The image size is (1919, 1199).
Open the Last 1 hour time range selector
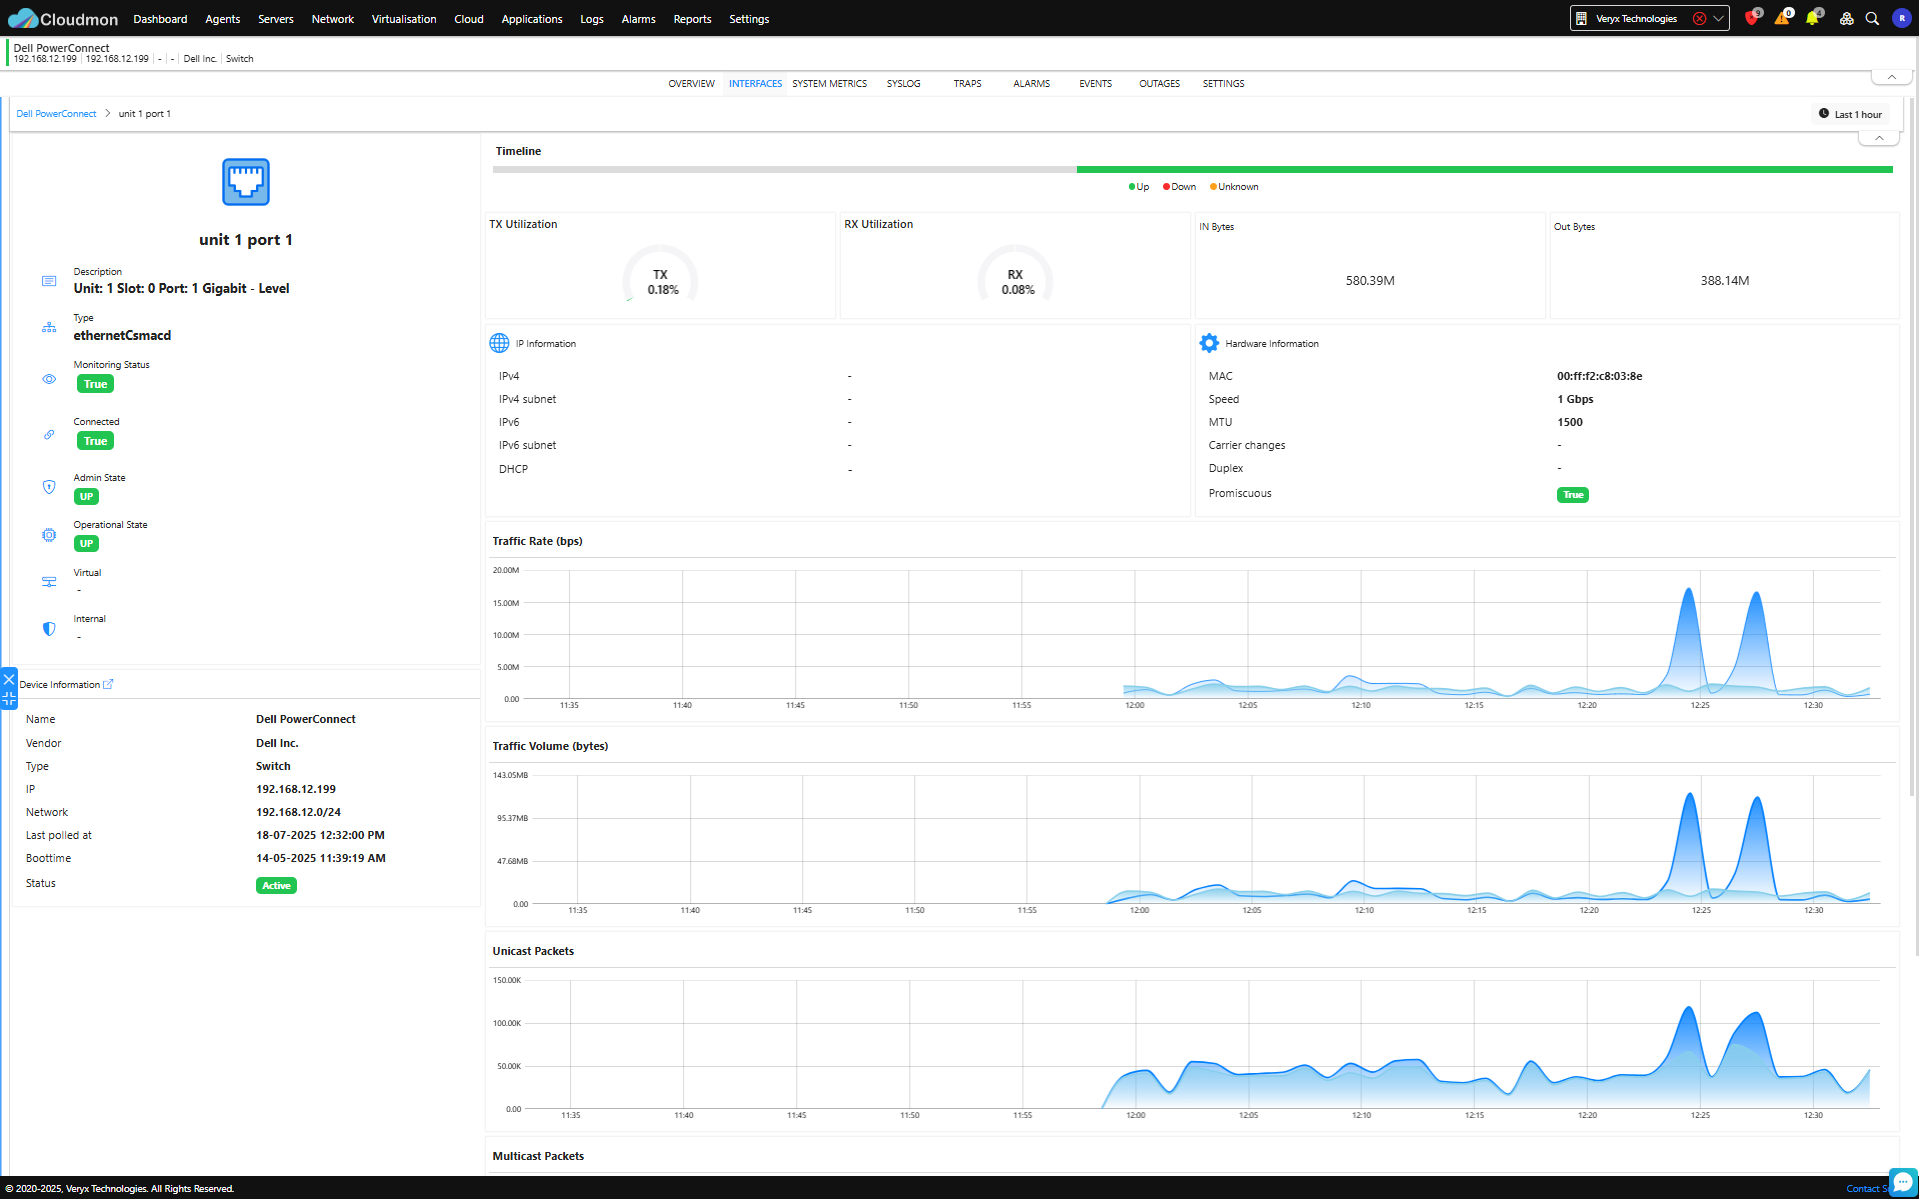pos(1850,114)
